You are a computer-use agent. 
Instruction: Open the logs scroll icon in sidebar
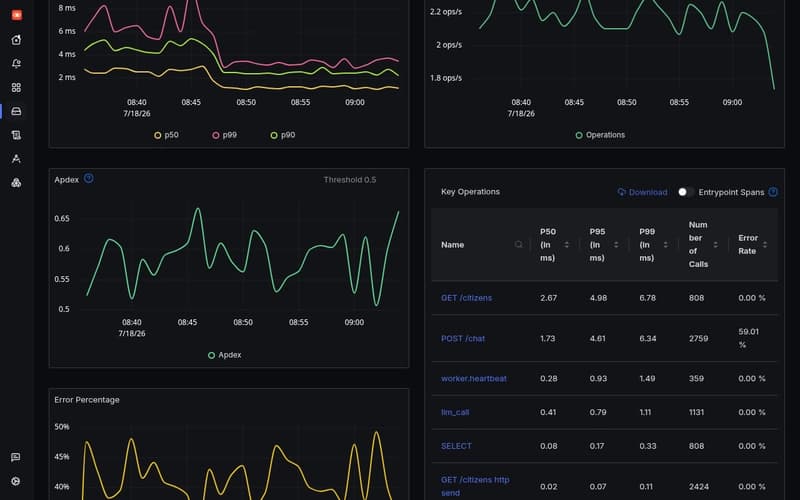(x=16, y=135)
